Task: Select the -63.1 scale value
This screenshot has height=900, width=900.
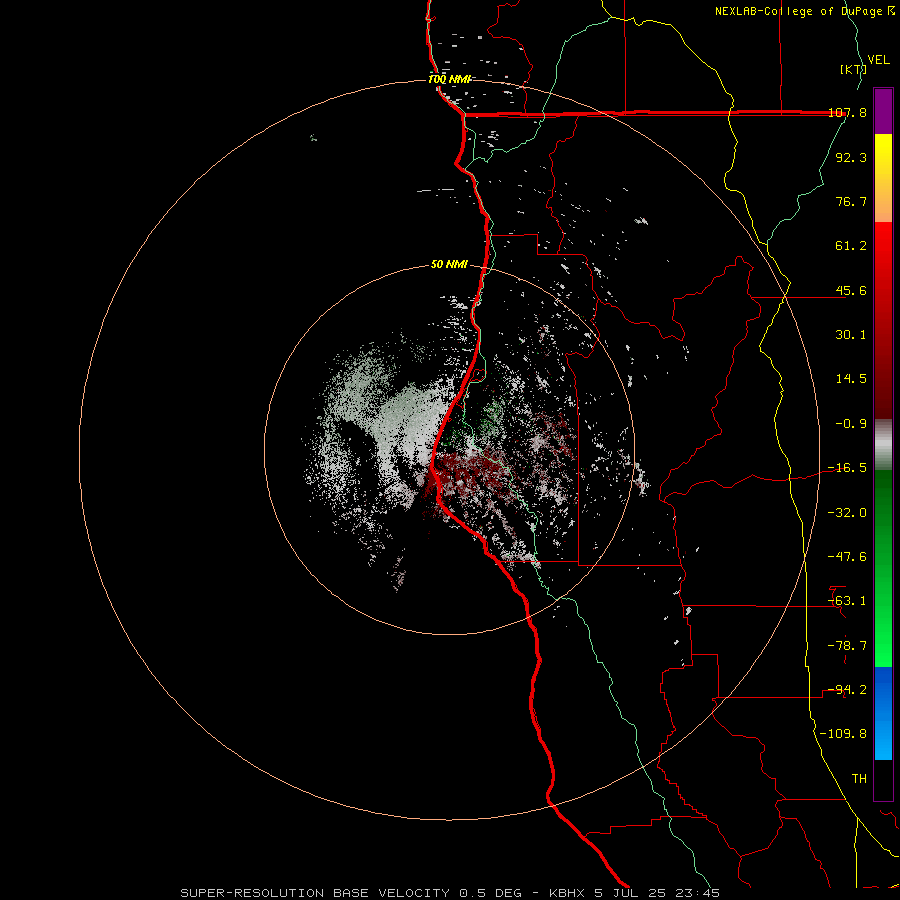Action: (x=847, y=601)
